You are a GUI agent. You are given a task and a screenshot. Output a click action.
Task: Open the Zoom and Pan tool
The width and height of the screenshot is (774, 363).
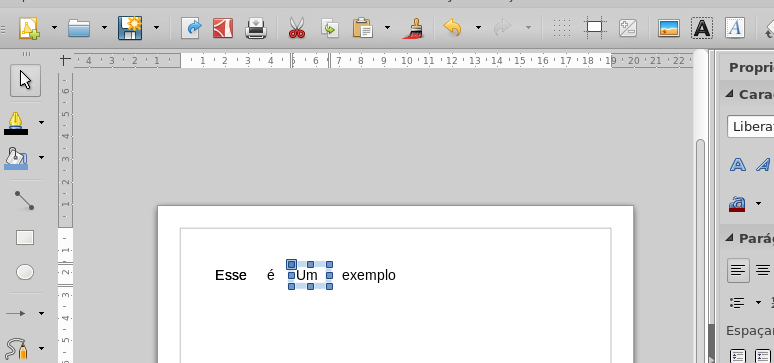(628, 28)
